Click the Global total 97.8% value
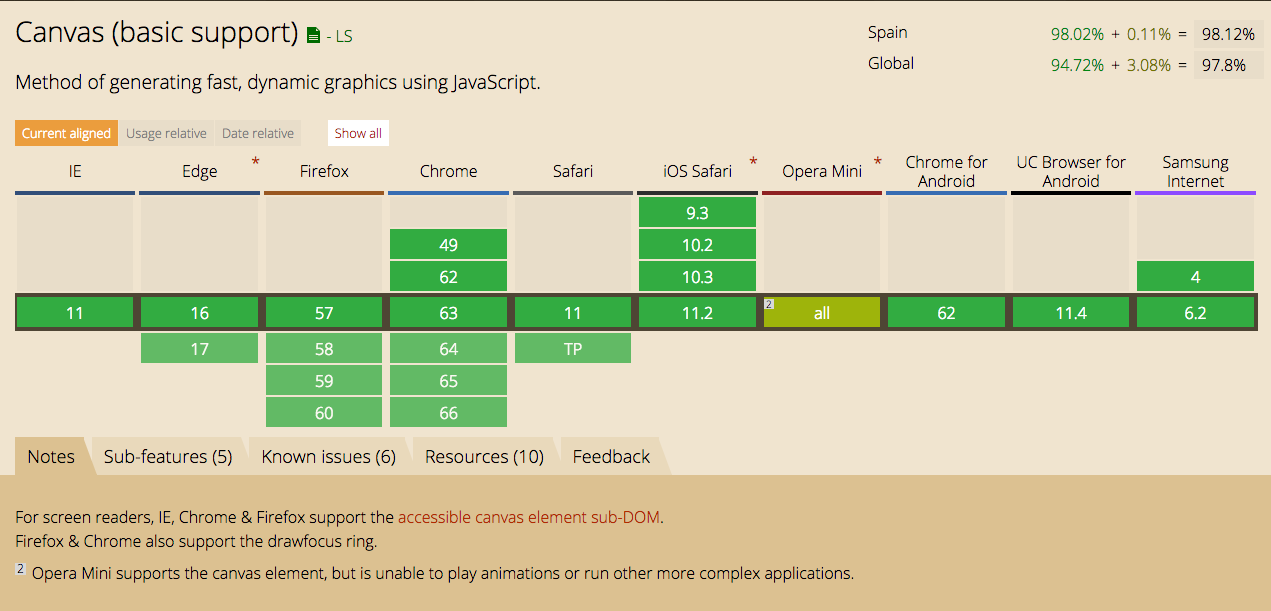Viewport: 1271px width, 611px height. click(1228, 65)
